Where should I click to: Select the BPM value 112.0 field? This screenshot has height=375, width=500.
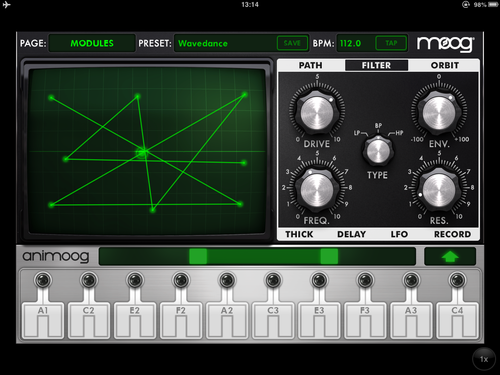click(355, 43)
